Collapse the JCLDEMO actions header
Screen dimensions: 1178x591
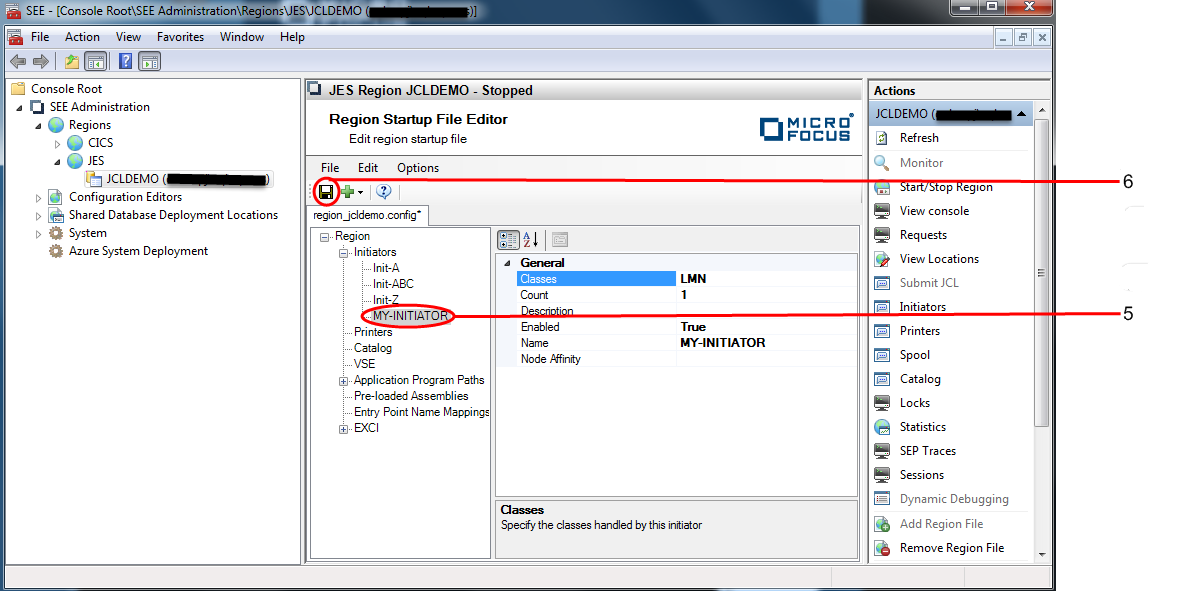1022,114
